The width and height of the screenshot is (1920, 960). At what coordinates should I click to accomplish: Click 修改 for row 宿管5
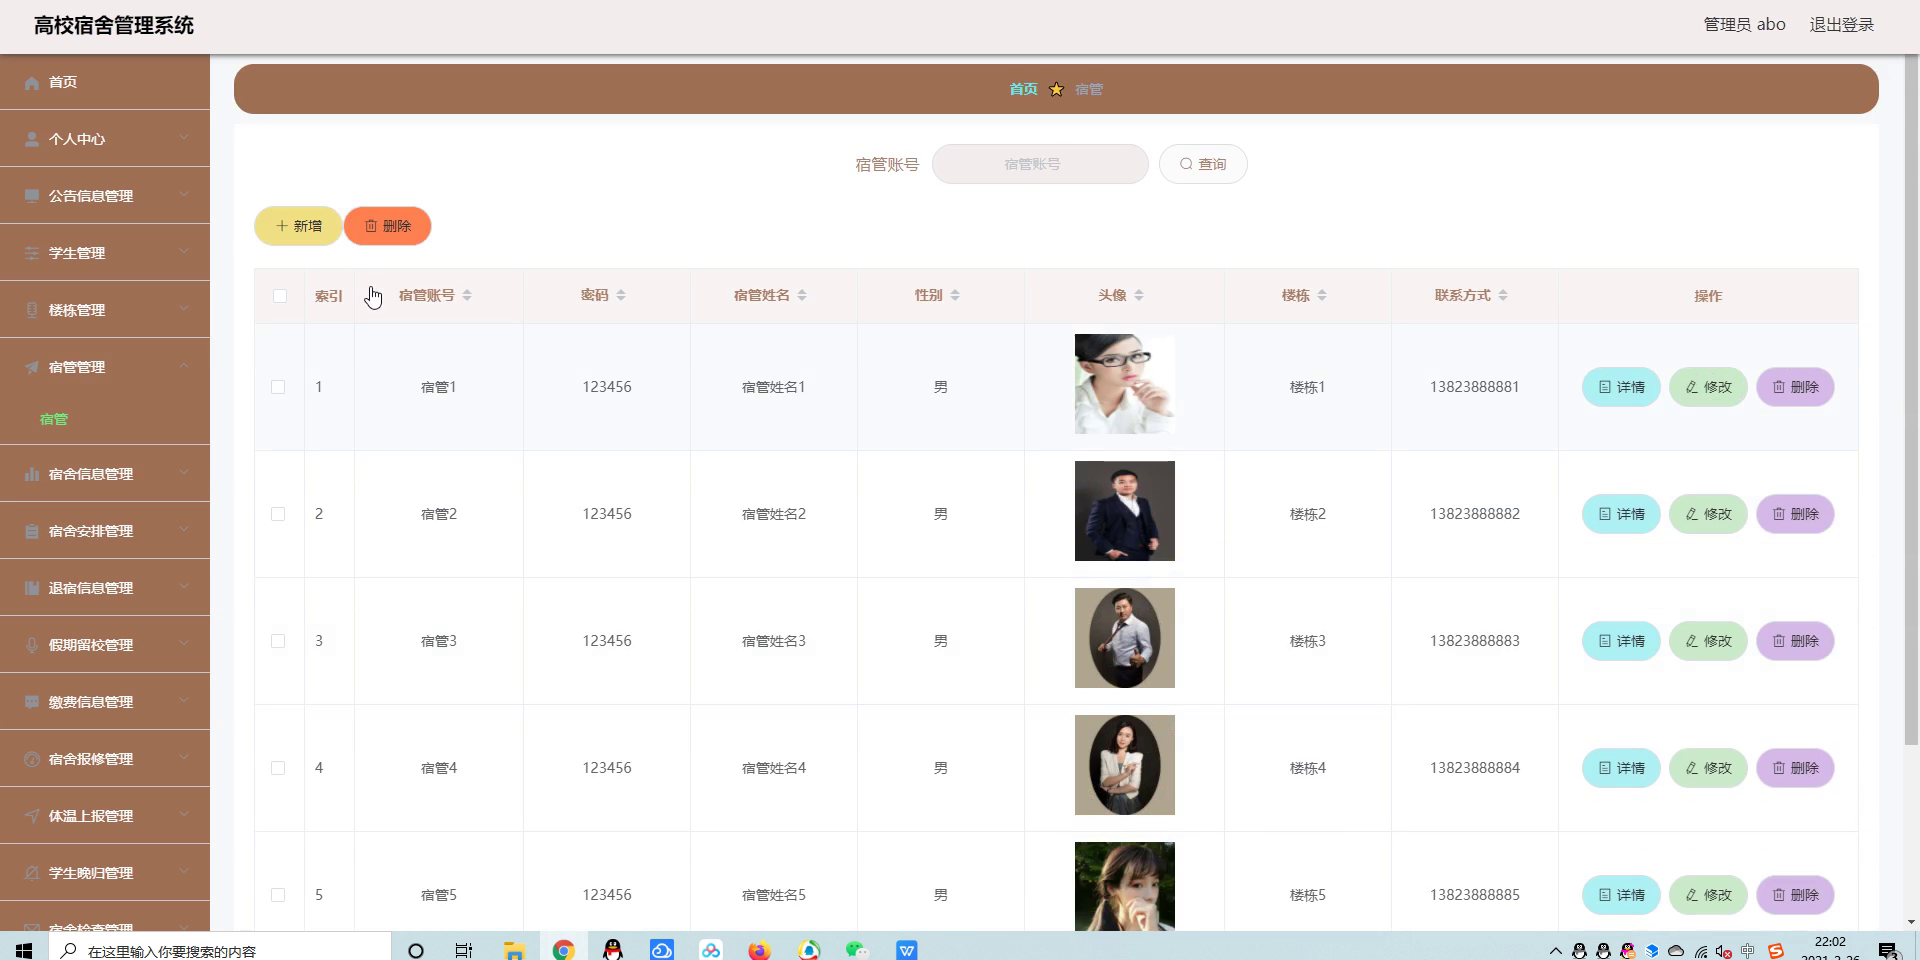point(1708,895)
